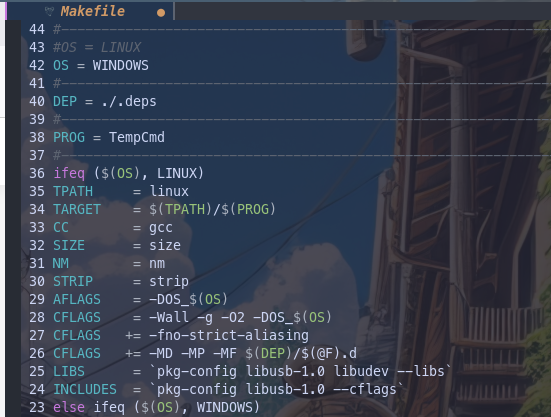Image resolution: width=551 pixels, height=417 pixels.
Task: Click the Makefile file-type icon in tab
Action: [49, 12]
